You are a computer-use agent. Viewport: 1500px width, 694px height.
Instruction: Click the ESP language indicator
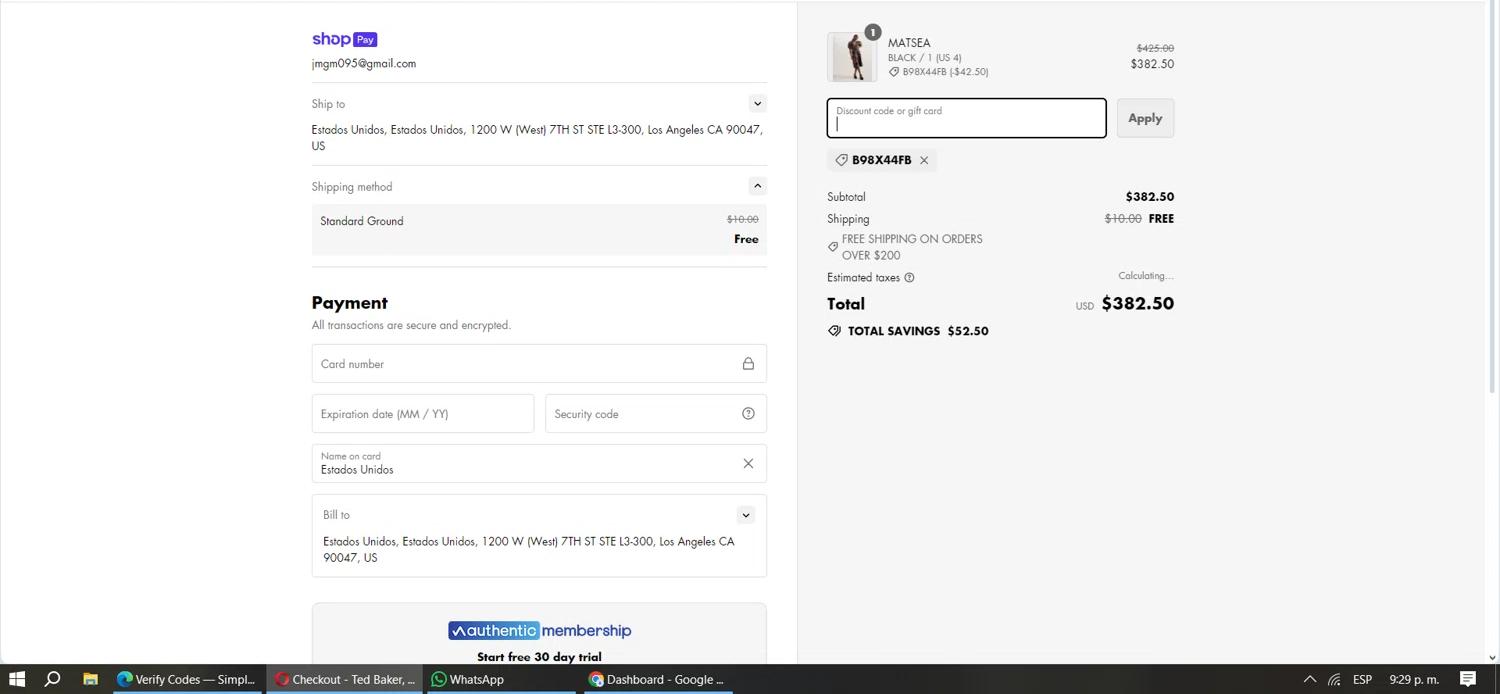tap(1362, 679)
